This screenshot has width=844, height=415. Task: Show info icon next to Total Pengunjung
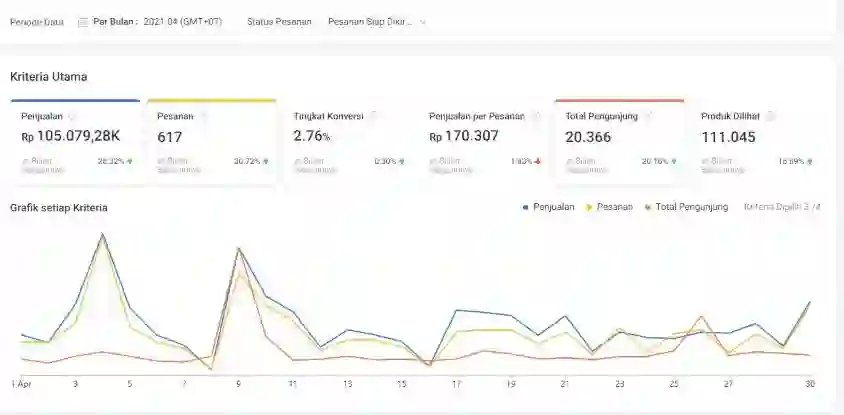coord(649,116)
